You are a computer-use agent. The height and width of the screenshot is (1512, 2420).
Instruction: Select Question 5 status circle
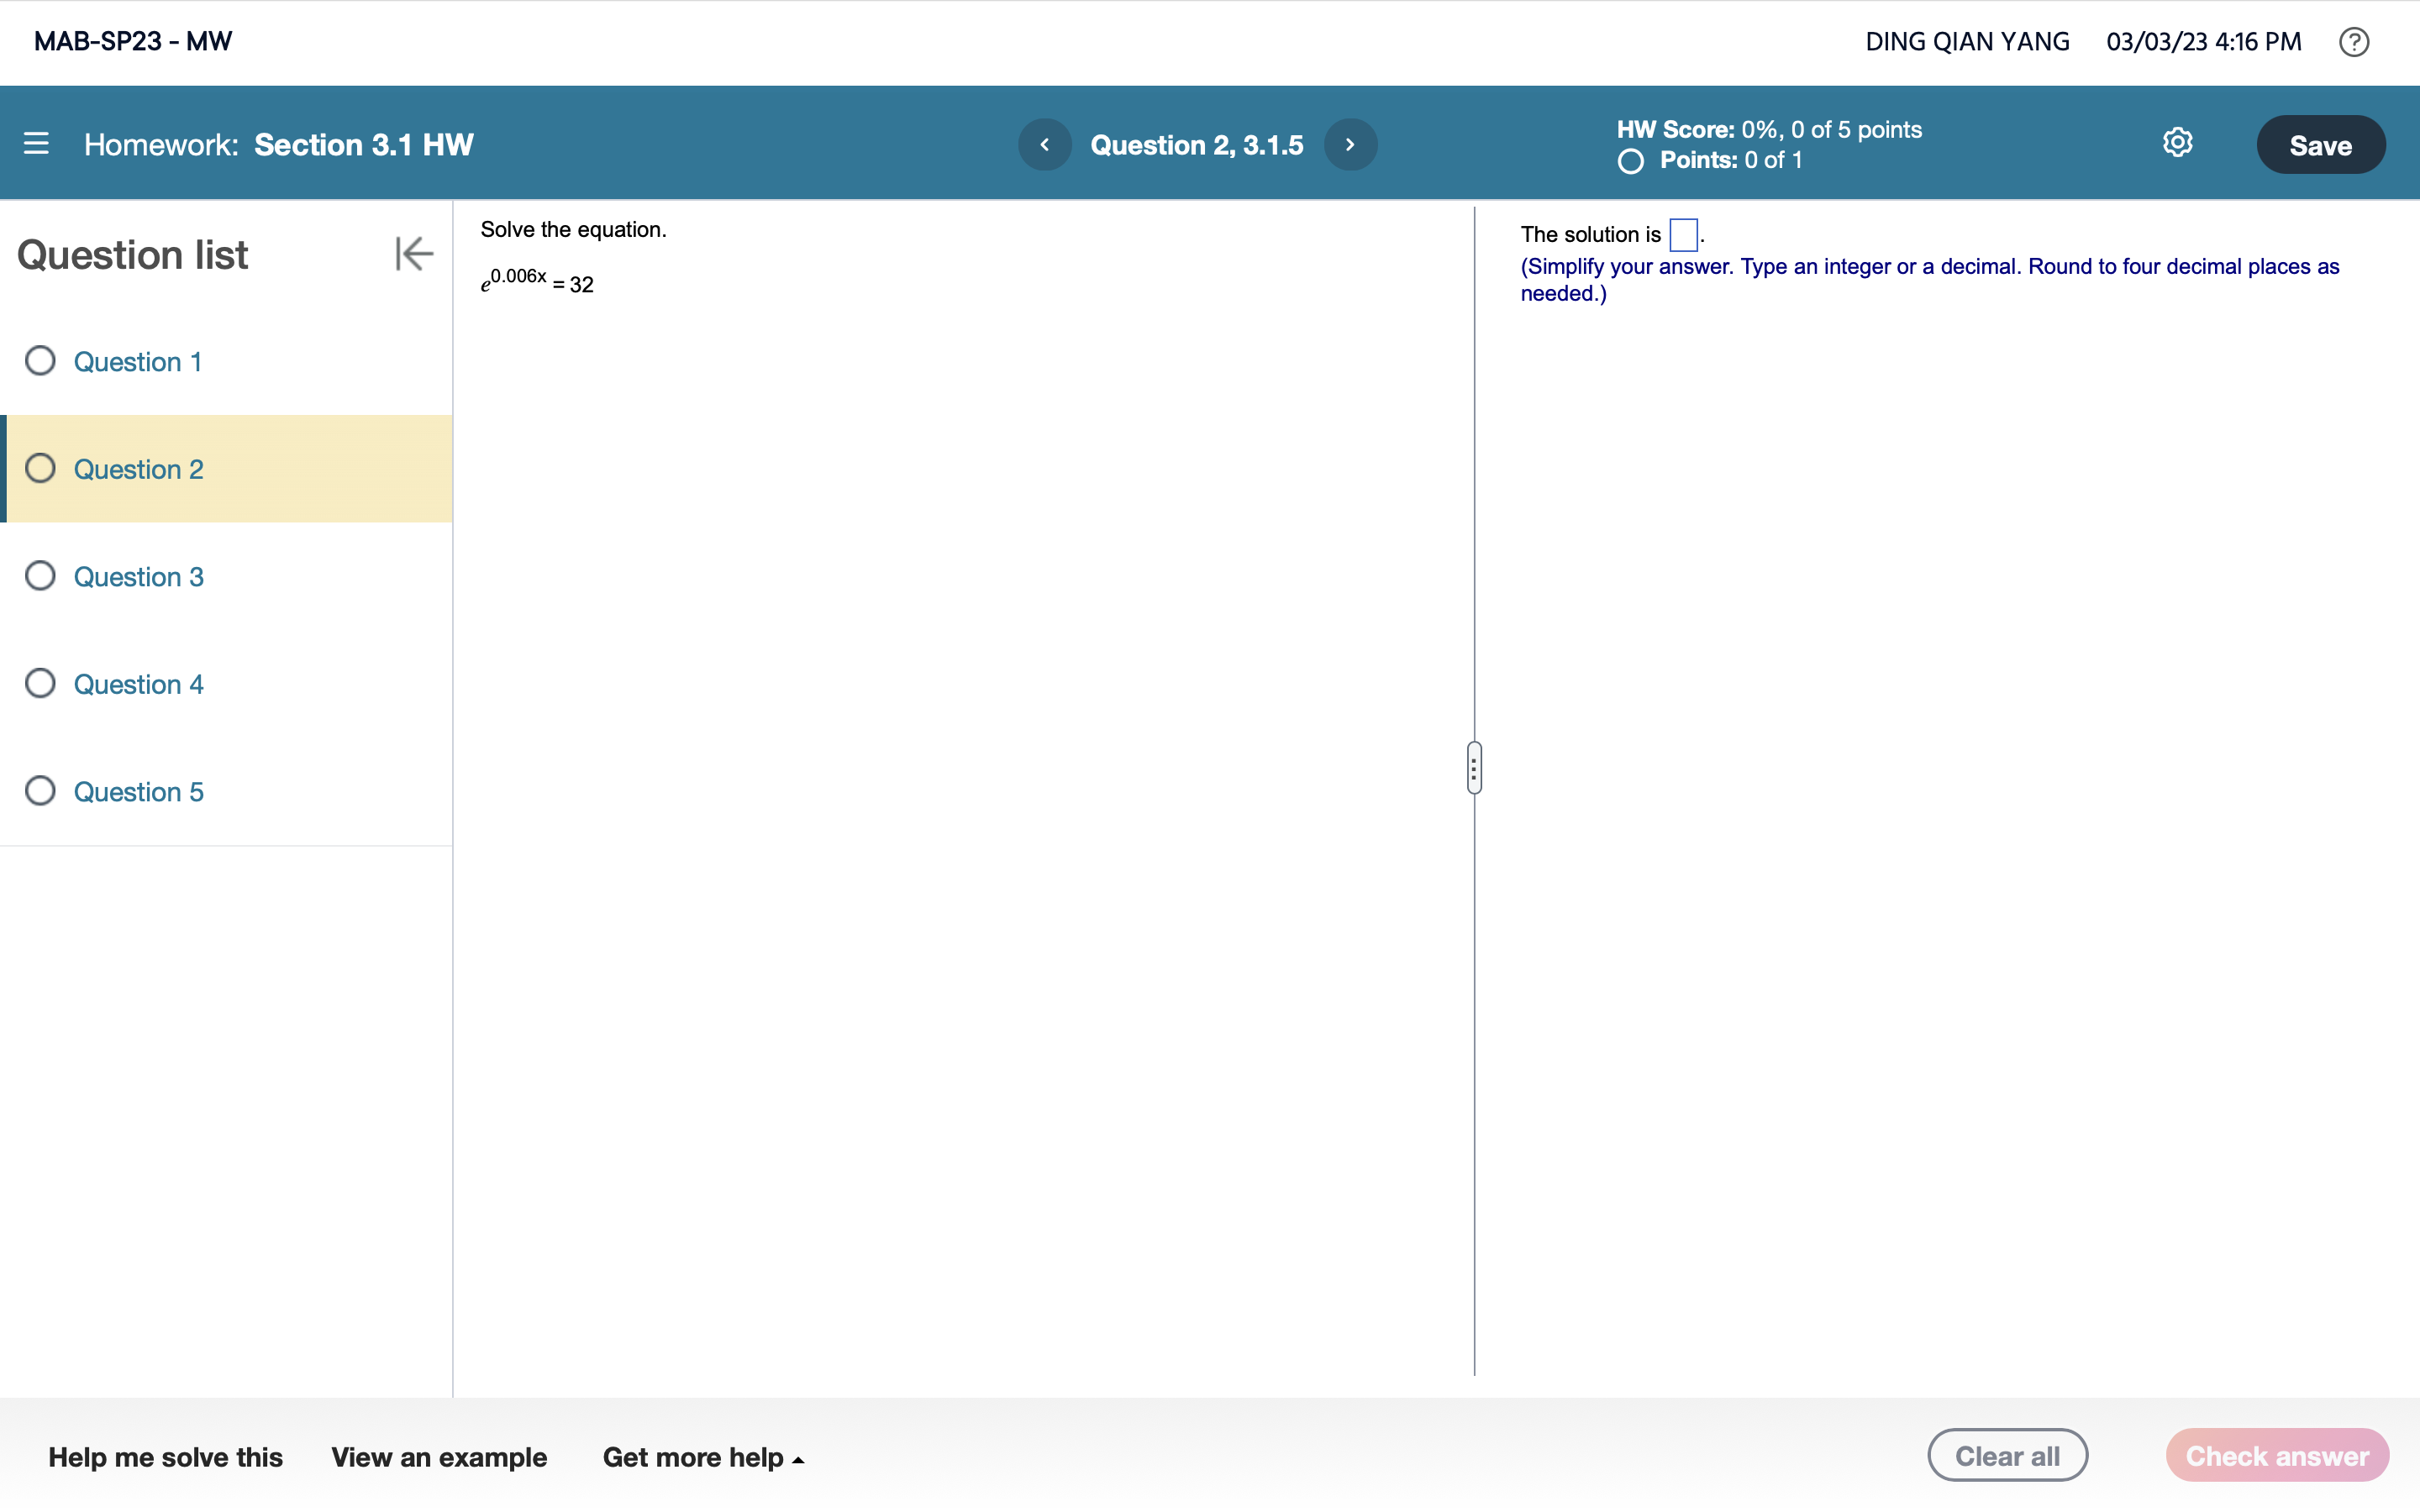point(40,791)
